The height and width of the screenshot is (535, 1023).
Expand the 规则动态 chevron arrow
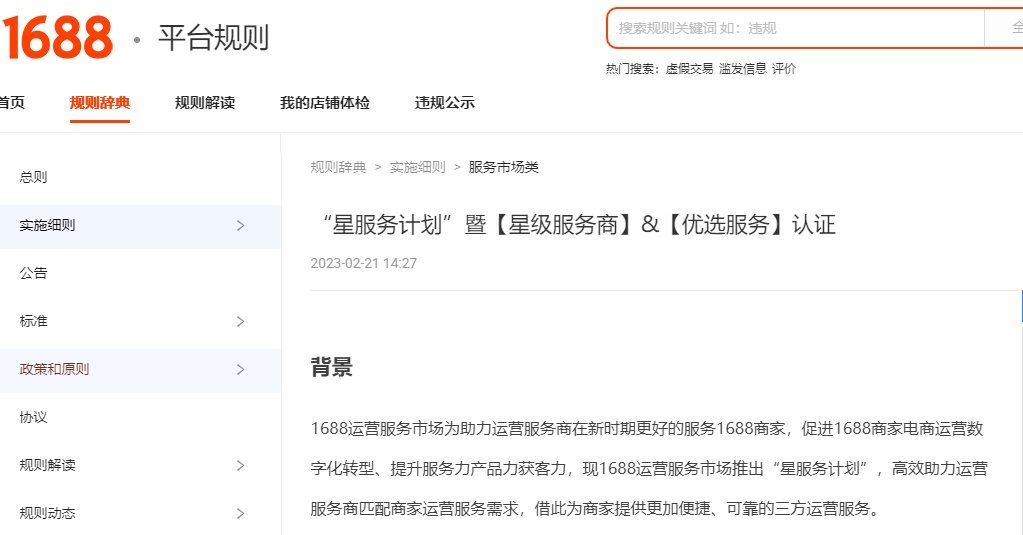[x=241, y=513]
